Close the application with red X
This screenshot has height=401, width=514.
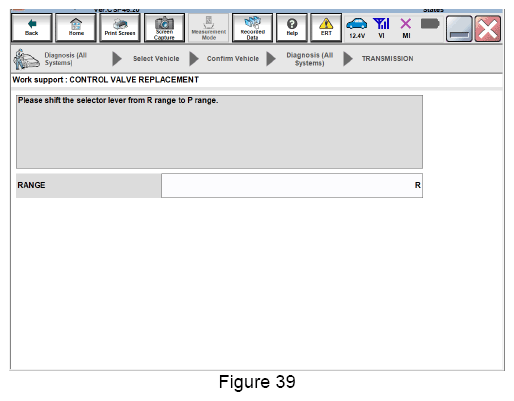tap(488, 29)
